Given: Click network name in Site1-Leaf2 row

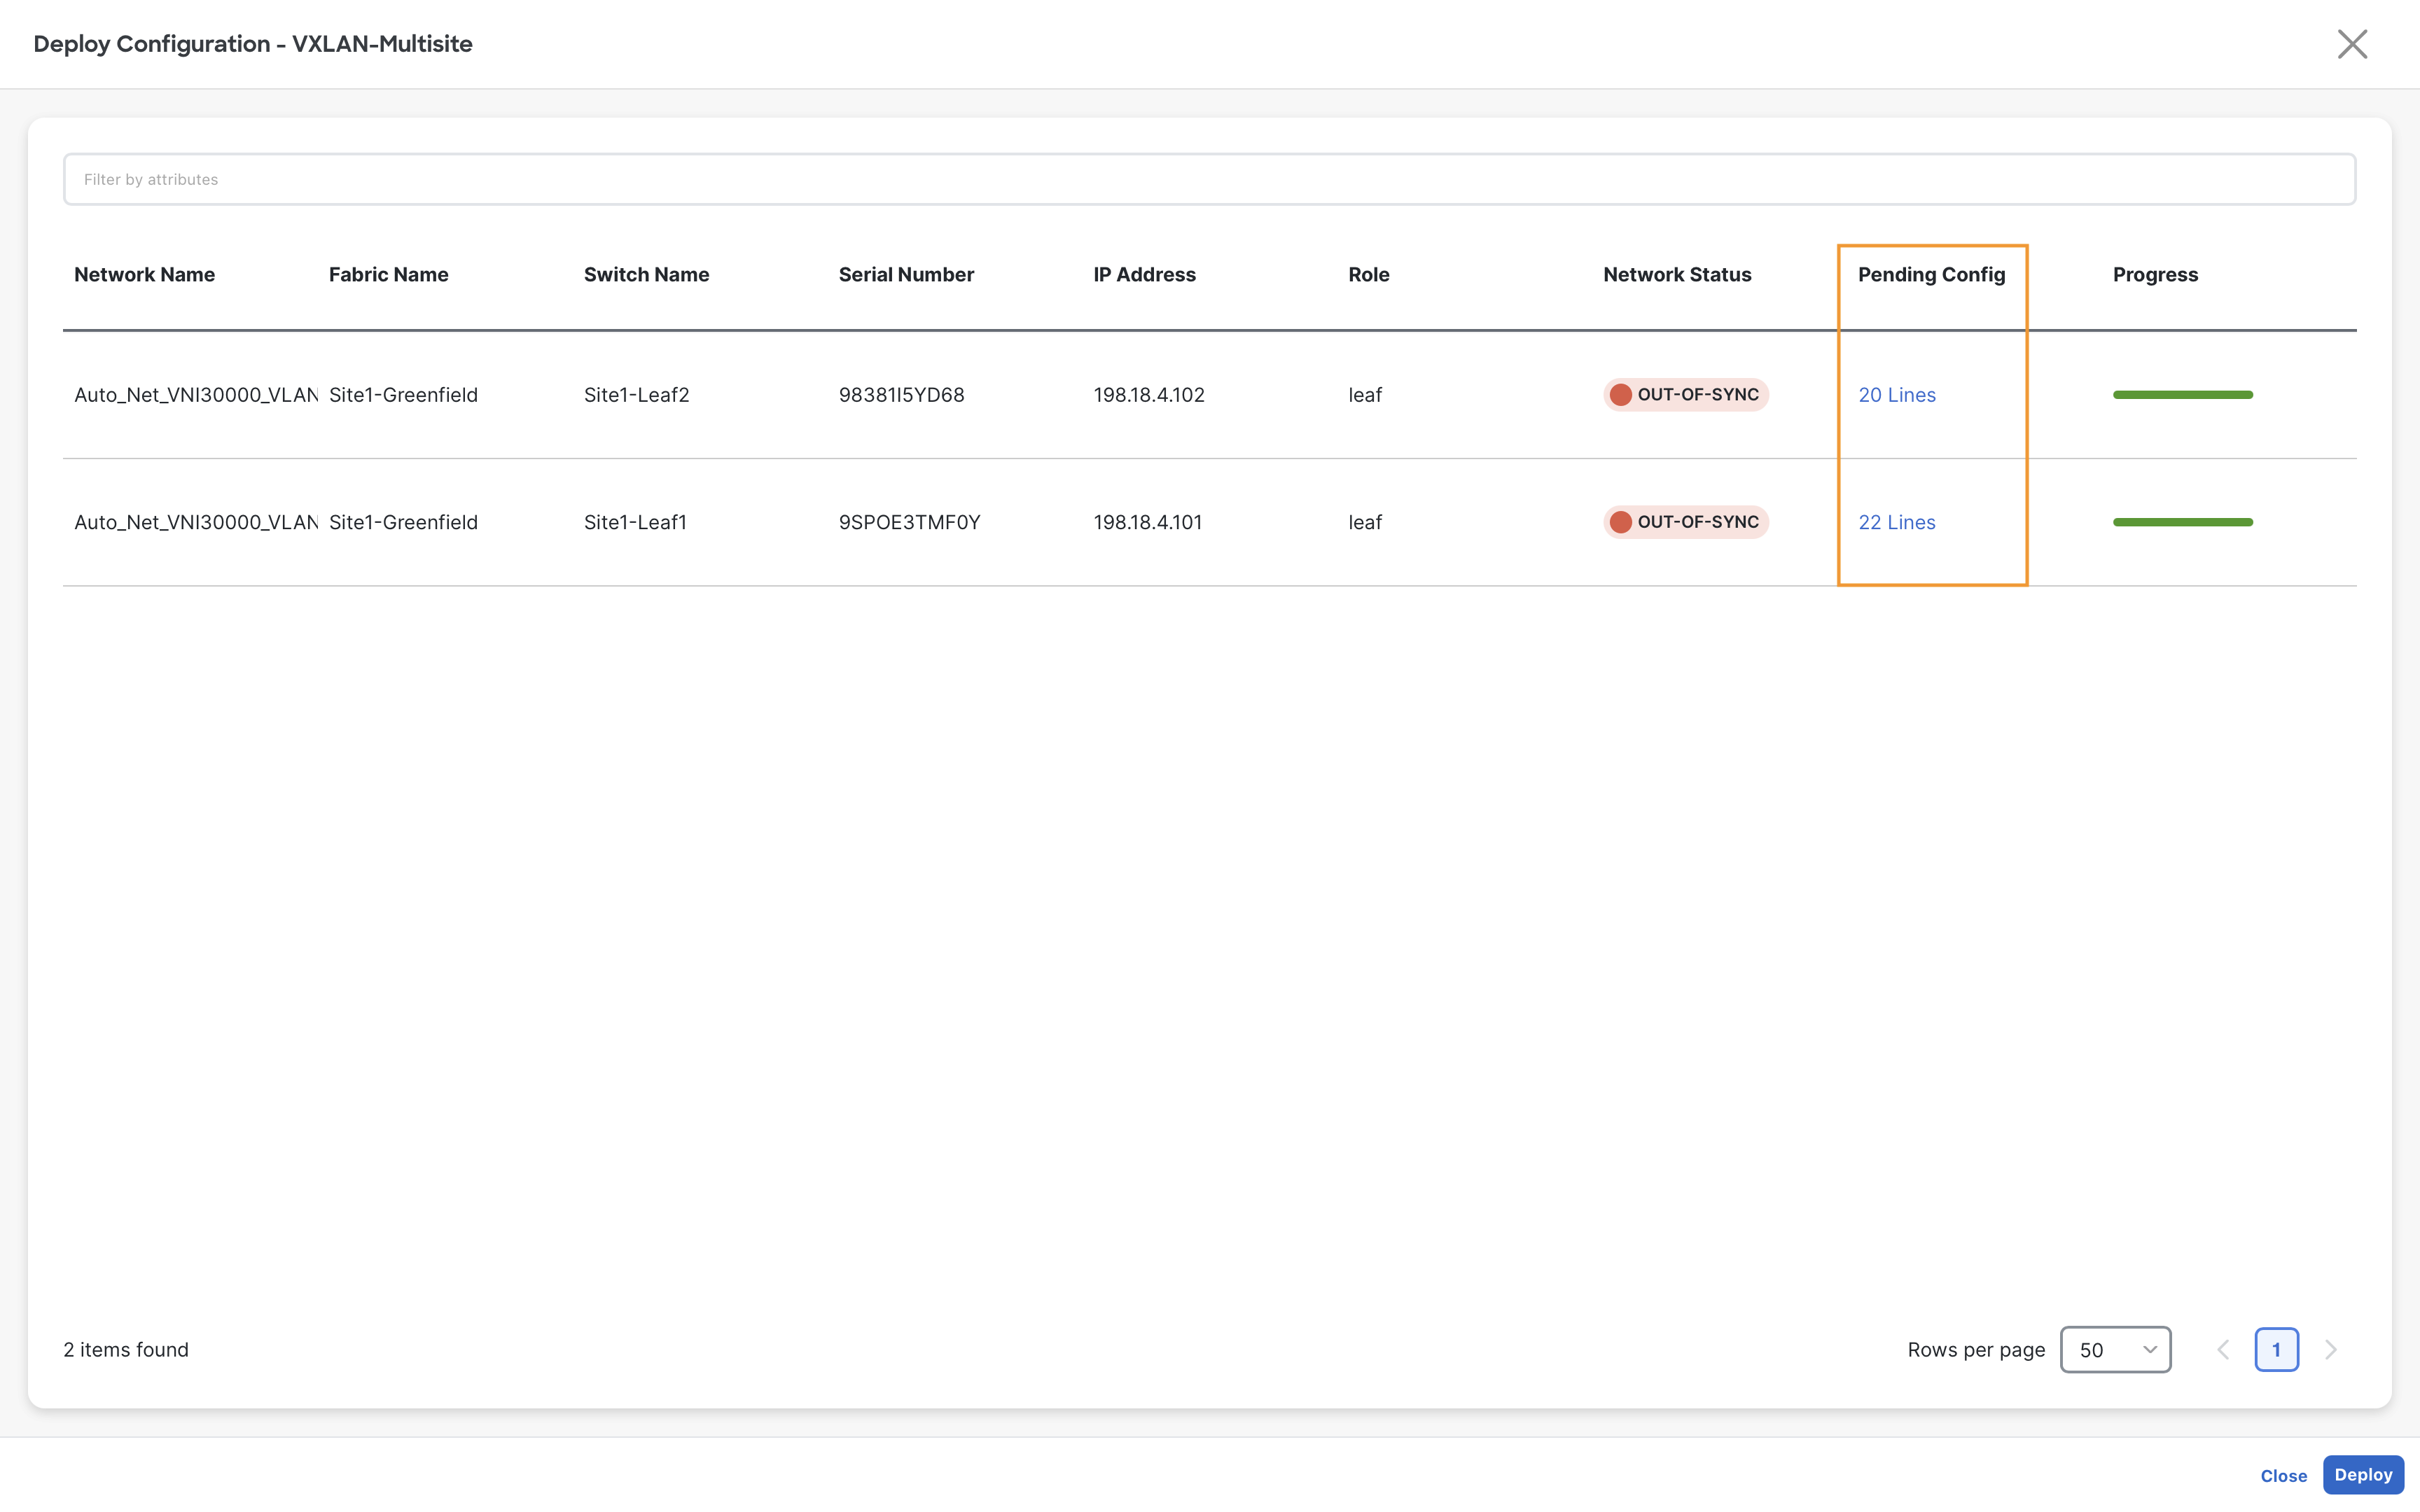Looking at the screenshot, I should 196,395.
